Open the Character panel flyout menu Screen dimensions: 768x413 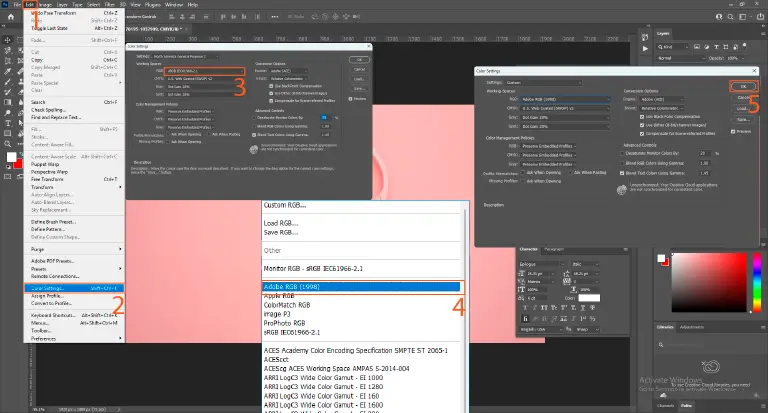pos(625,249)
